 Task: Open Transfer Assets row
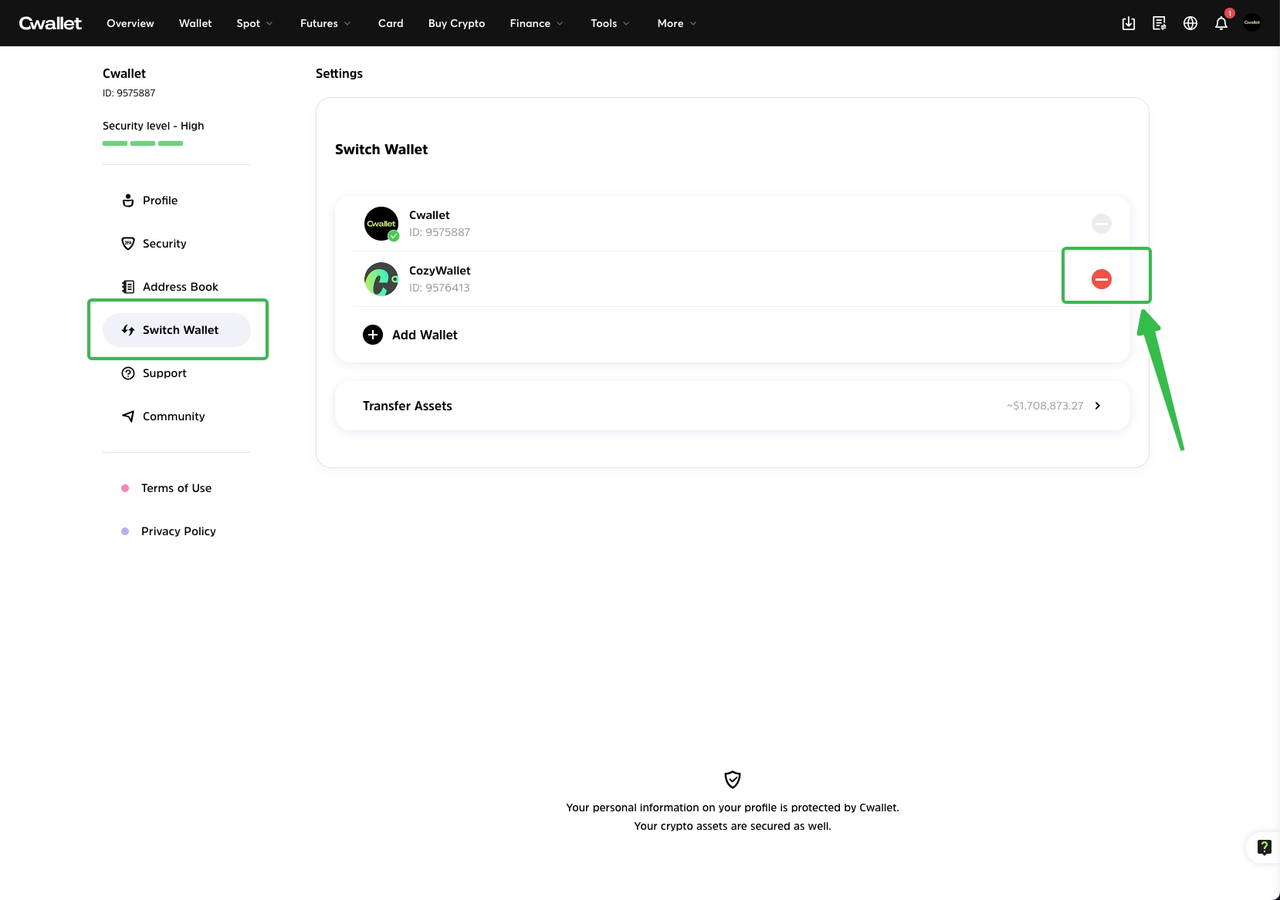[732, 406]
